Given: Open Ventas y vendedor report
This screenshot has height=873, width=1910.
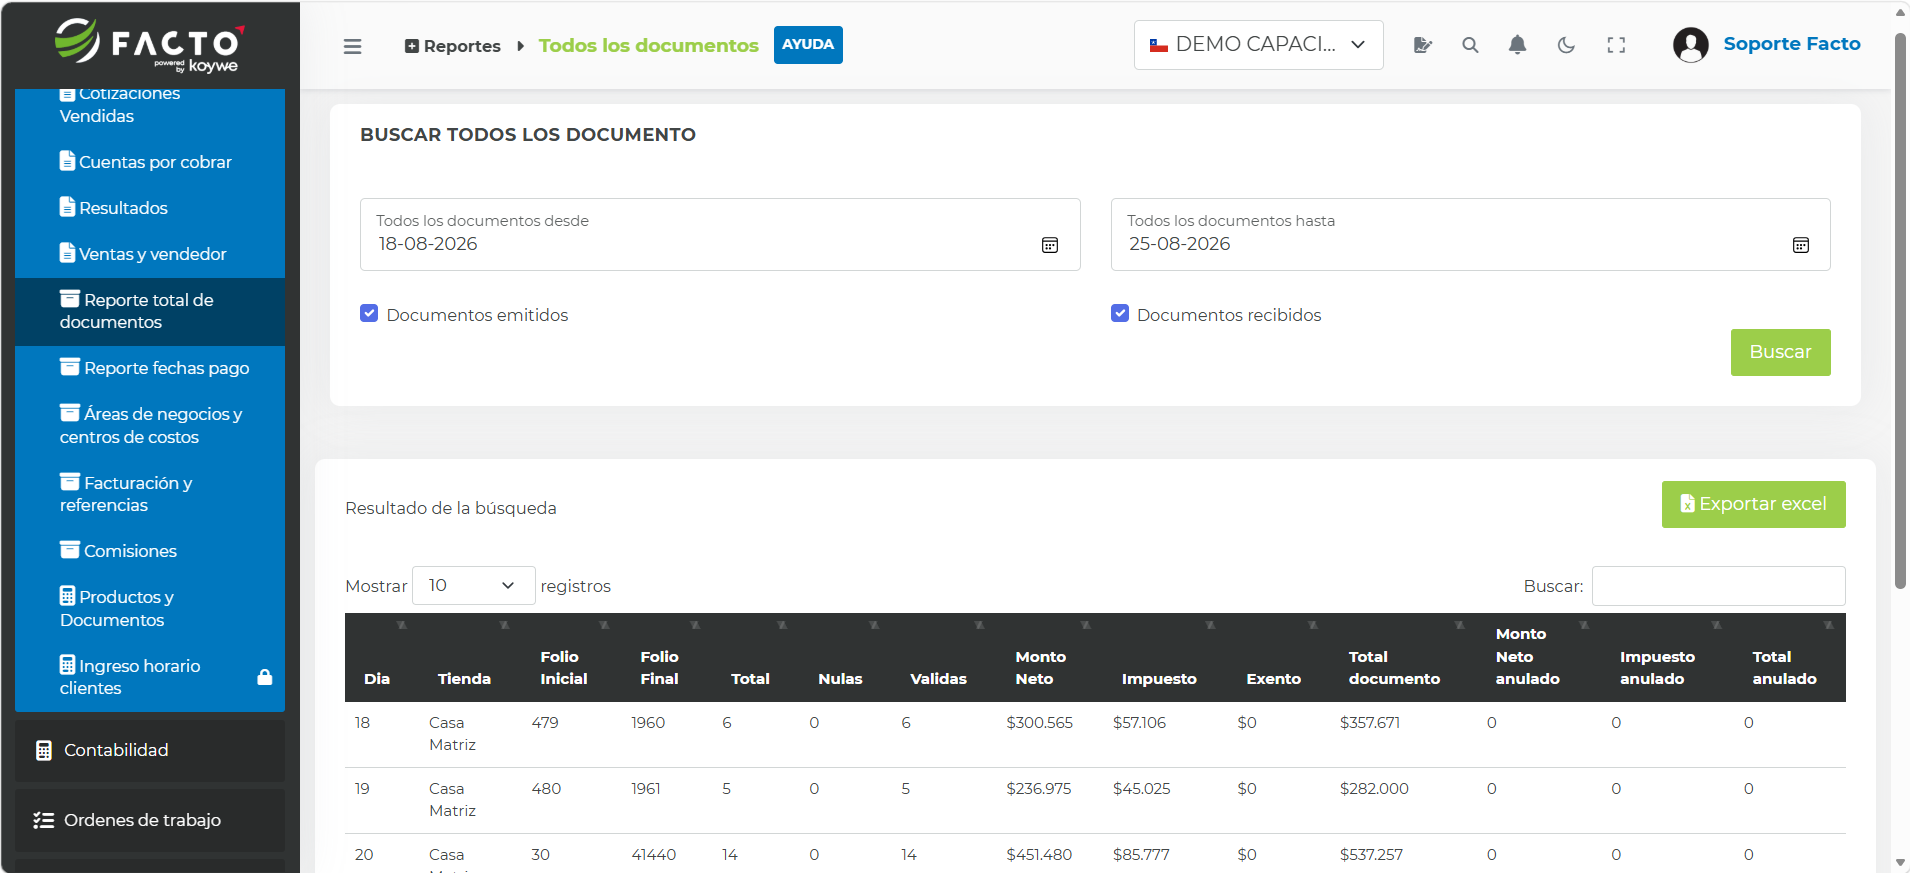Looking at the screenshot, I should point(150,254).
